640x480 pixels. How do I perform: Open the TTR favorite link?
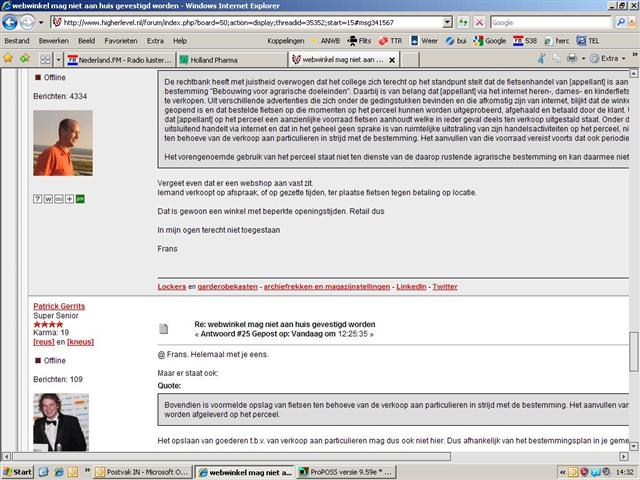[390, 41]
